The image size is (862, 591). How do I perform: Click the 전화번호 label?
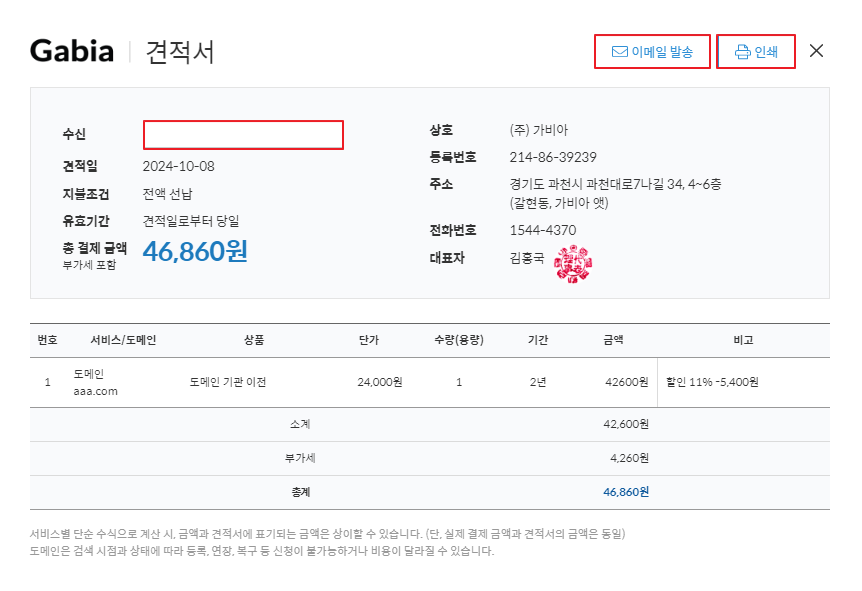(453, 230)
